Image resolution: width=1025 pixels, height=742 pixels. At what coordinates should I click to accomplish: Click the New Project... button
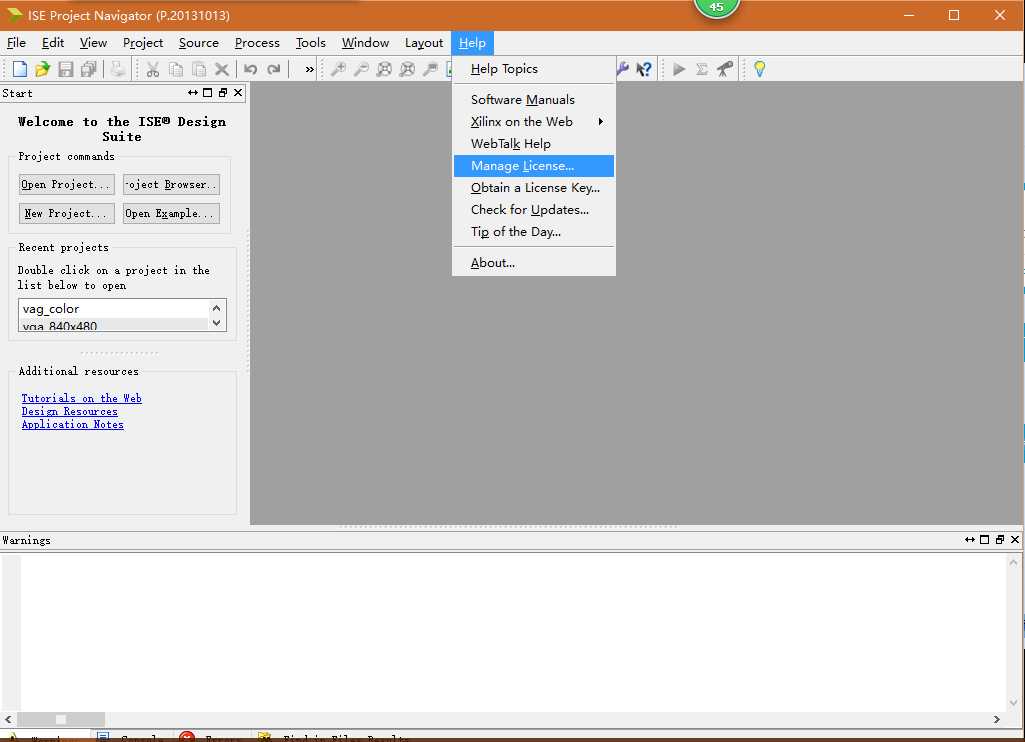[67, 213]
